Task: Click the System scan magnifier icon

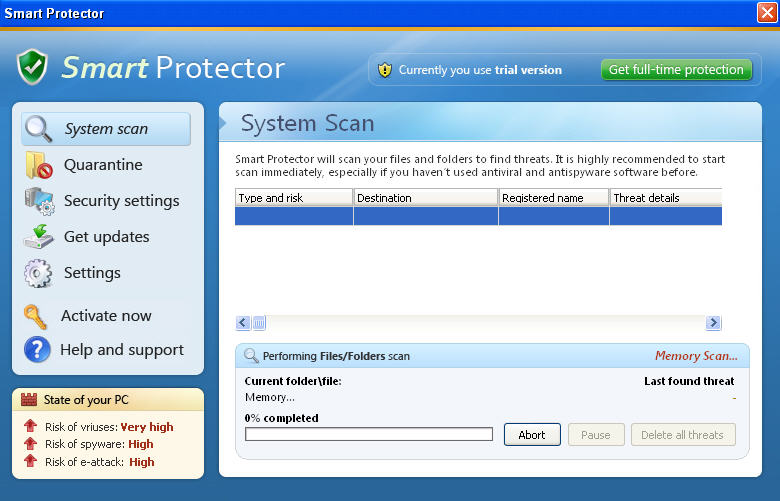Action: click(38, 129)
